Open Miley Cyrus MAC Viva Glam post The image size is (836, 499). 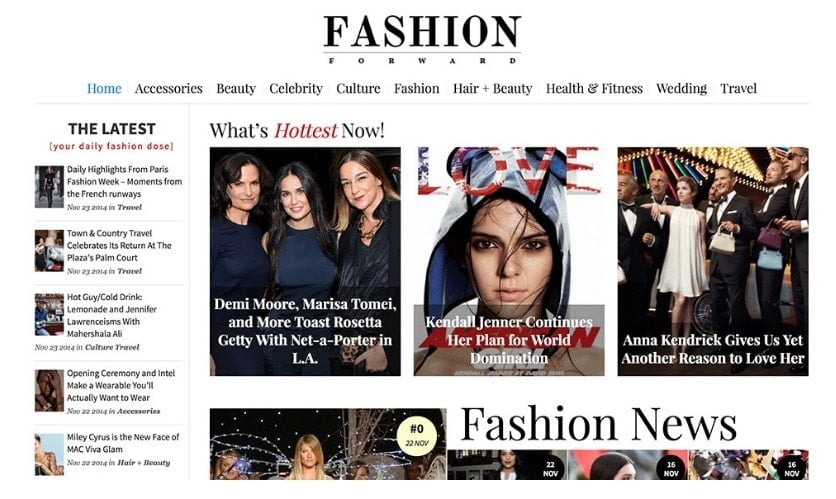[123, 442]
